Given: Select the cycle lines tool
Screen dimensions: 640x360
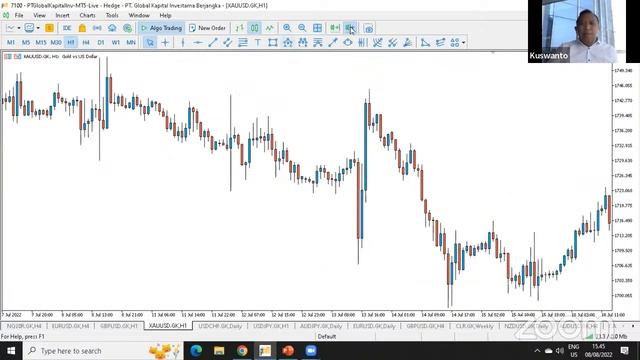Looking at the screenshot, I should click(362, 42).
